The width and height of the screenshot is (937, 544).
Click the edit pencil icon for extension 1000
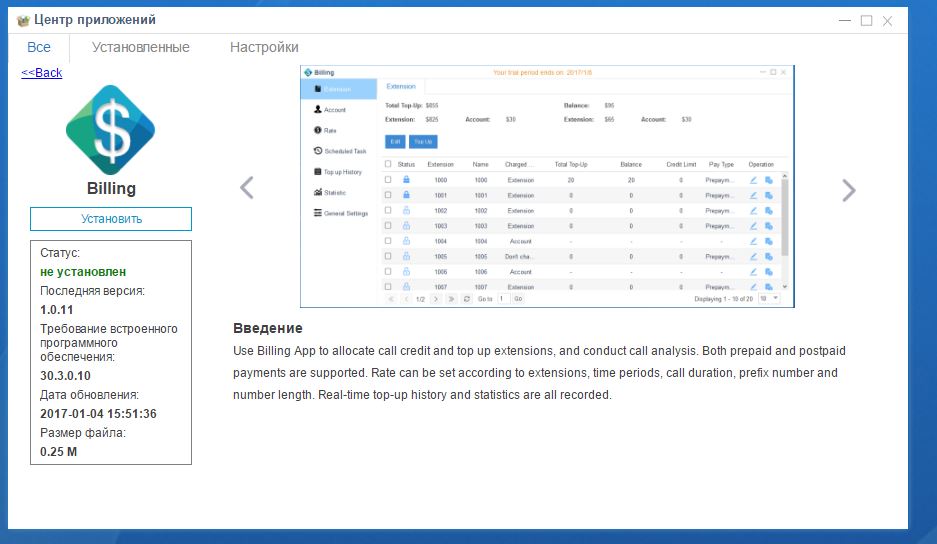click(x=753, y=180)
